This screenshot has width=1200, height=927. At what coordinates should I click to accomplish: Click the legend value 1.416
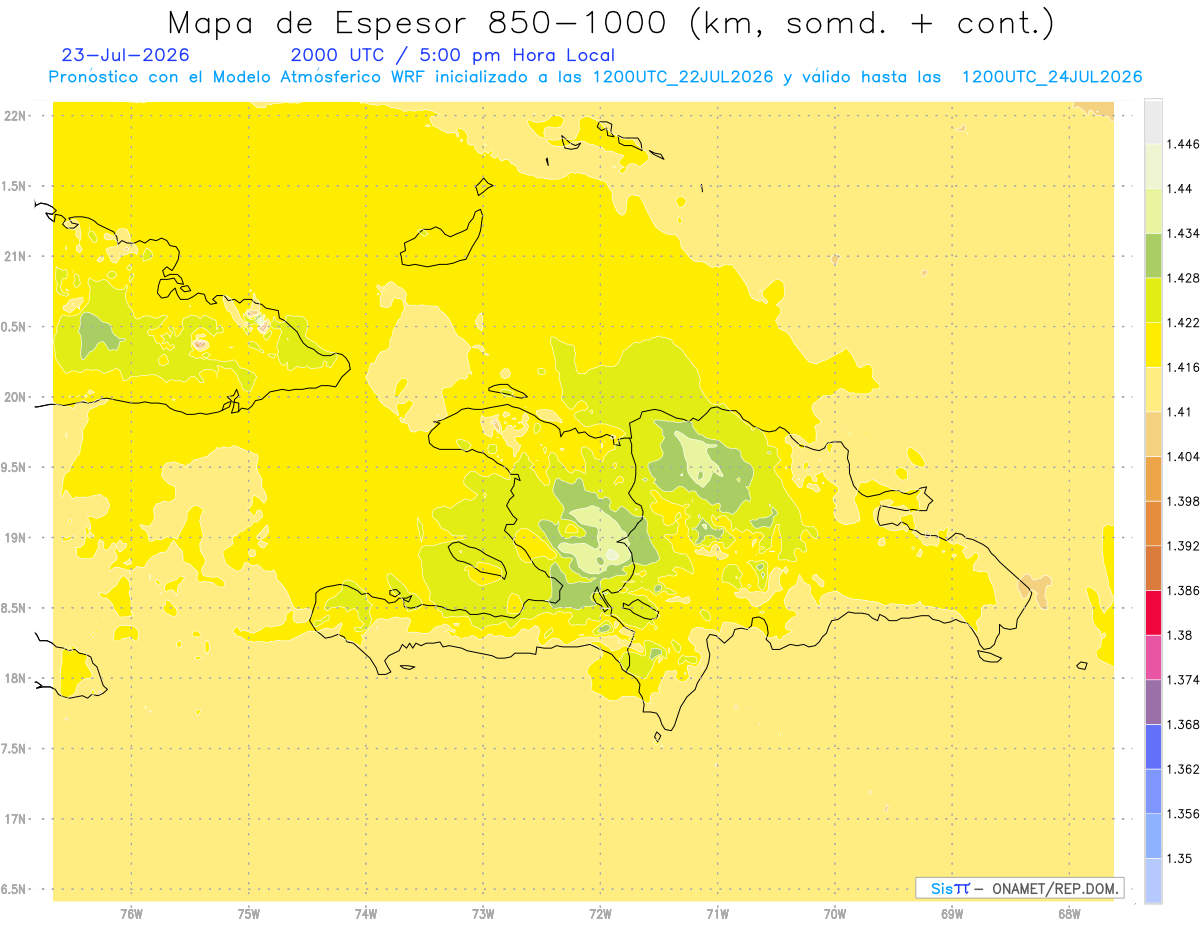(1183, 367)
